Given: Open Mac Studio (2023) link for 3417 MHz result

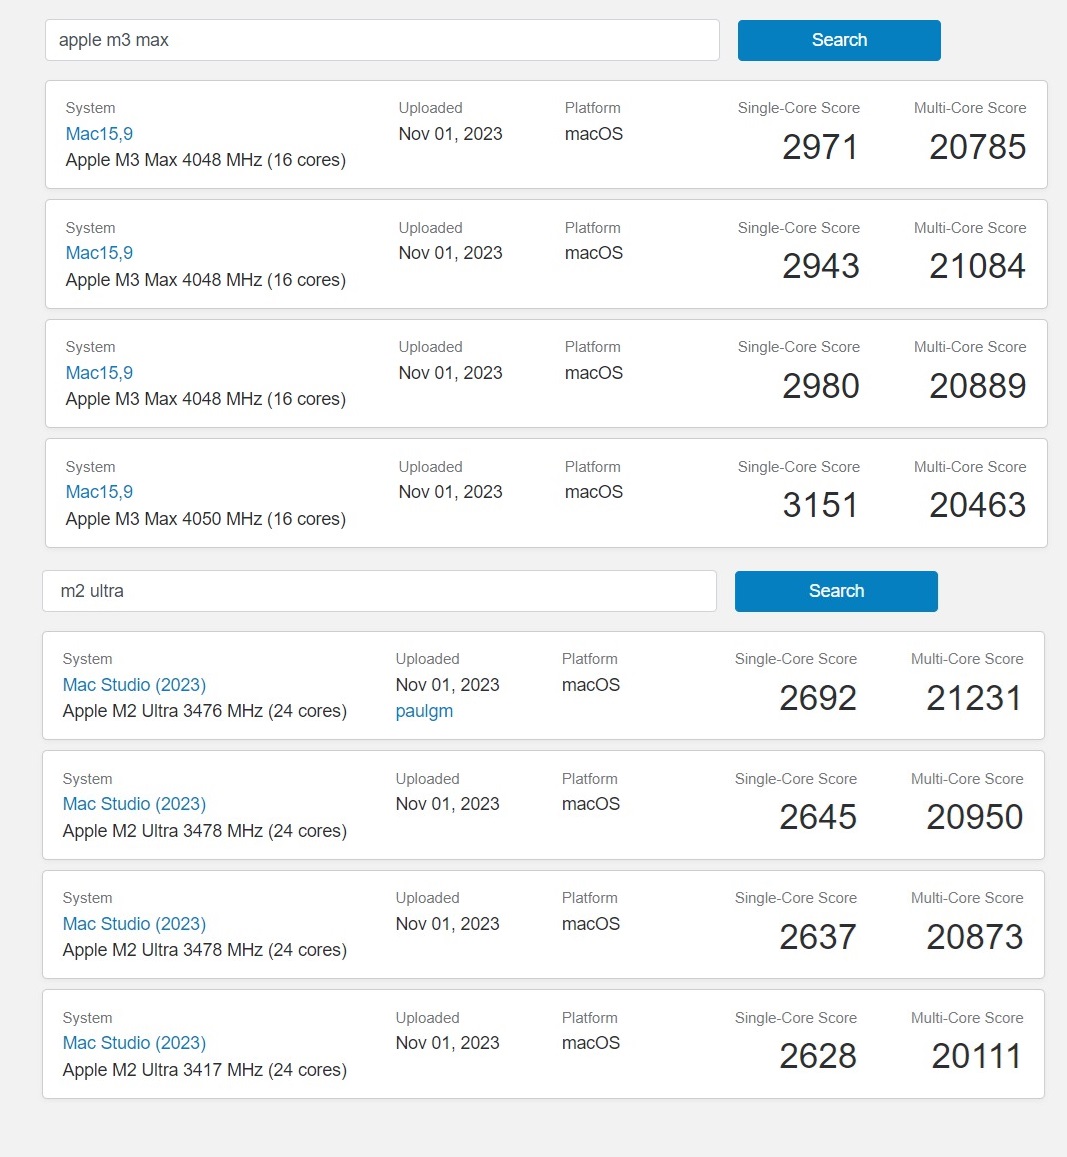Looking at the screenshot, I should [x=134, y=1043].
